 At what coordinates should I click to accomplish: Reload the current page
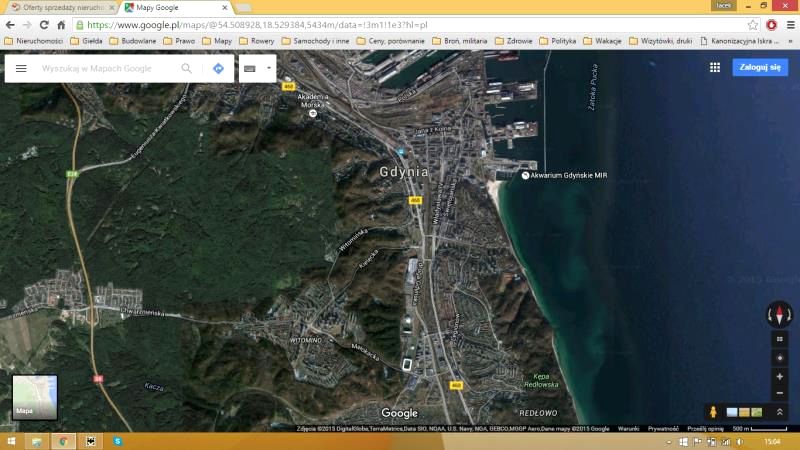(44, 24)
